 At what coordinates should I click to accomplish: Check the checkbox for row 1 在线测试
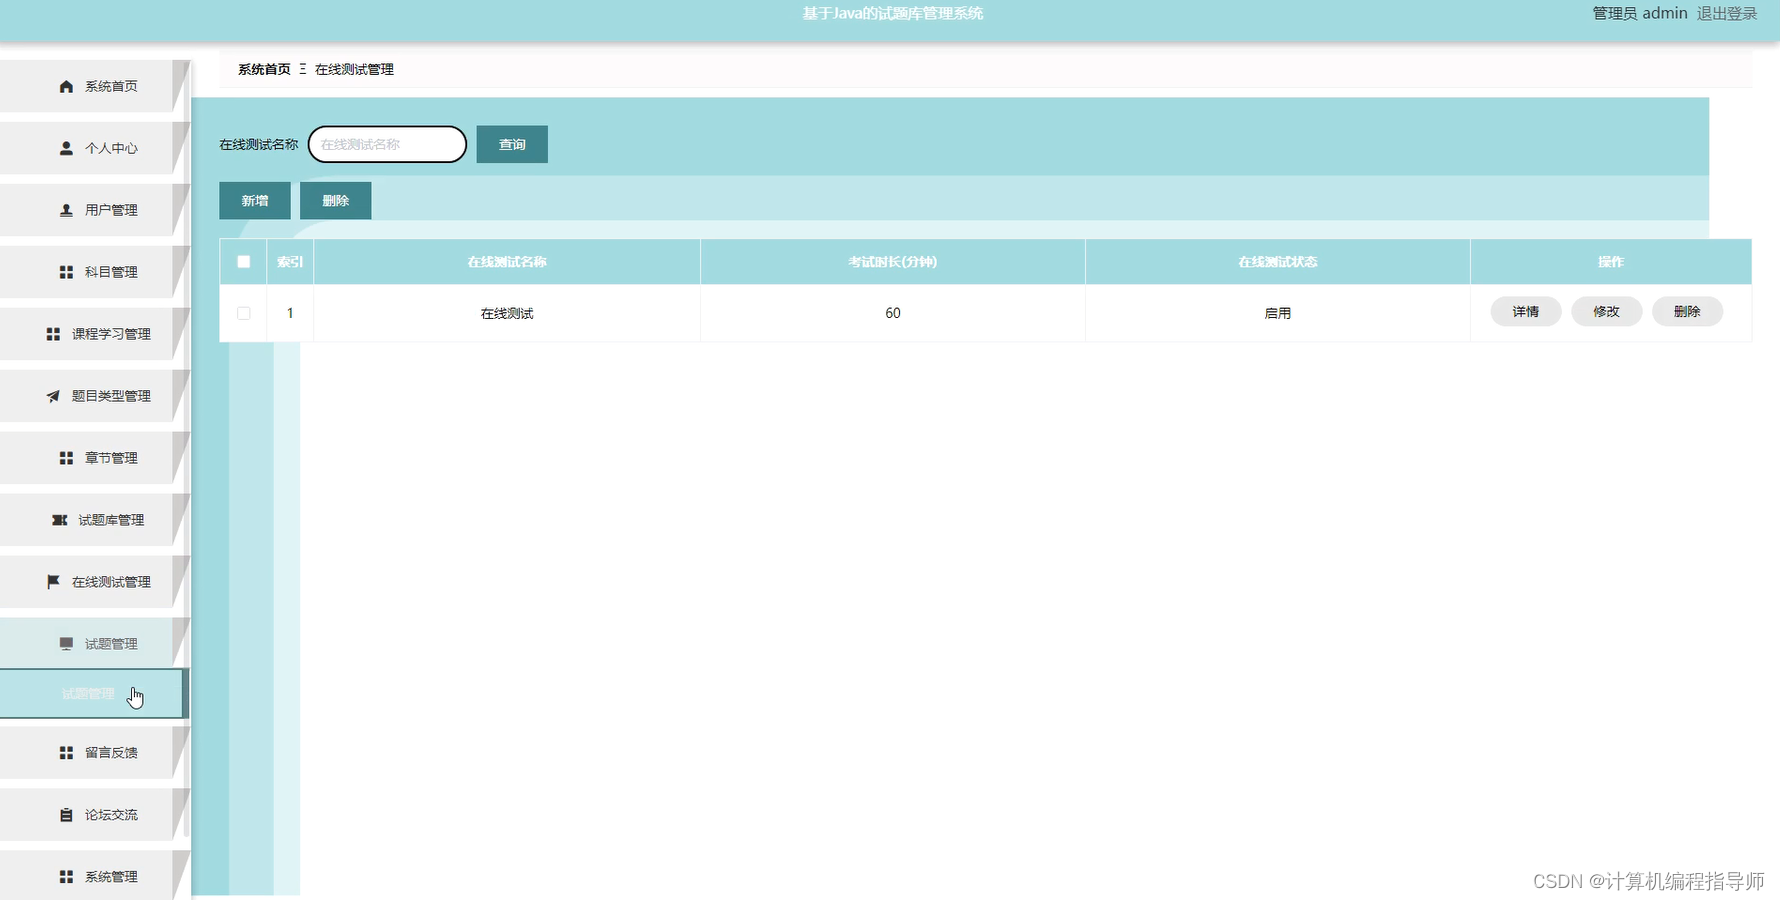(x=243, y=313)
